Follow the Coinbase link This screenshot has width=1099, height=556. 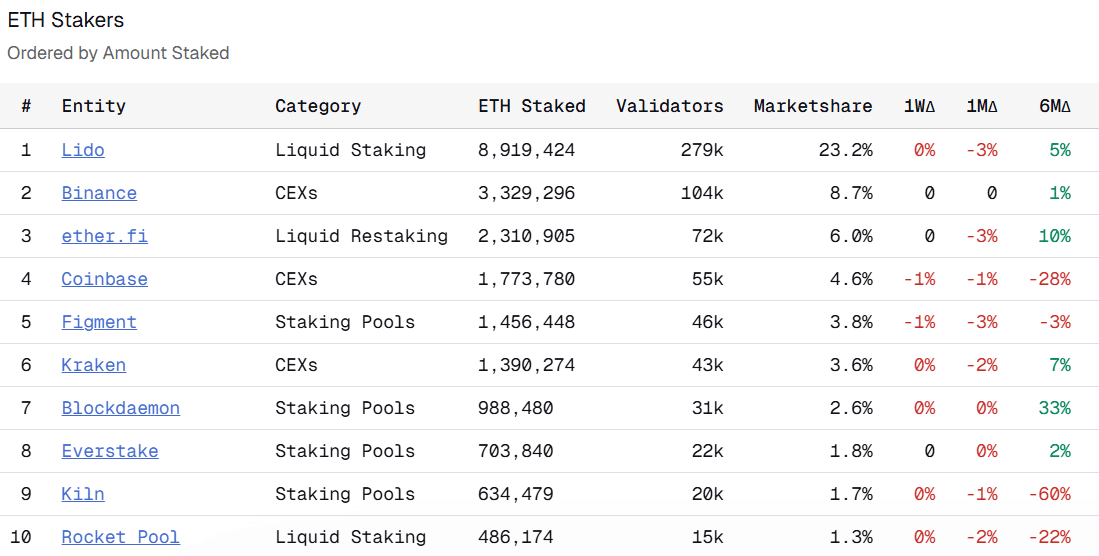click(x=104, y=279)
